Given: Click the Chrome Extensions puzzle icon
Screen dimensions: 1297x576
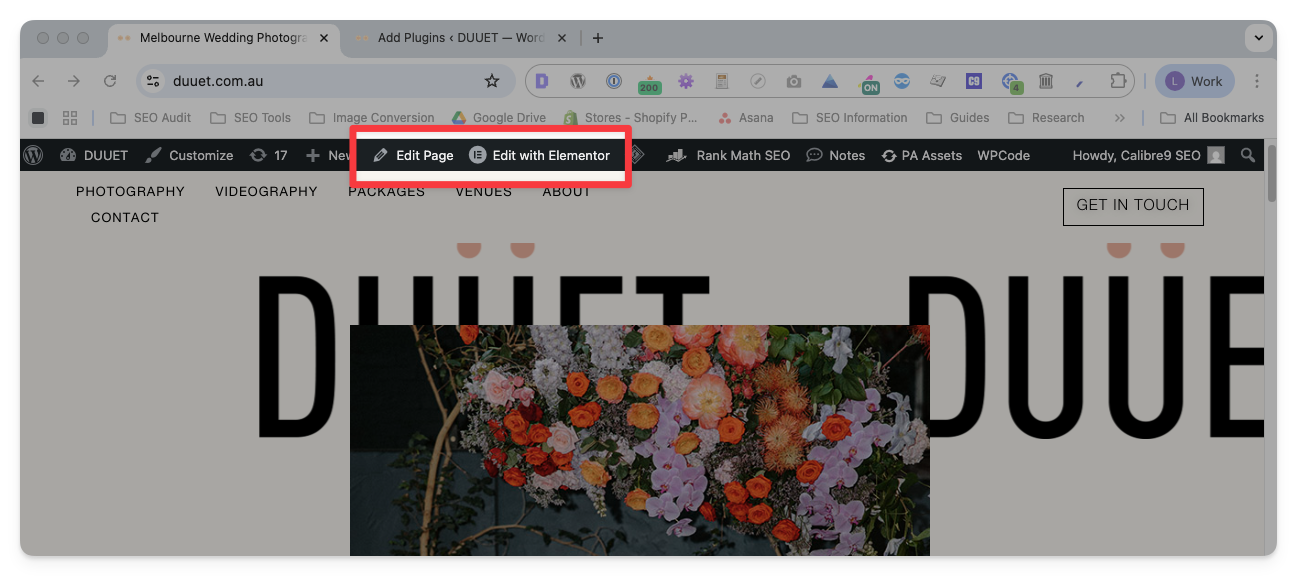Looking at the screenshot, I should (x=1118, y=81).
